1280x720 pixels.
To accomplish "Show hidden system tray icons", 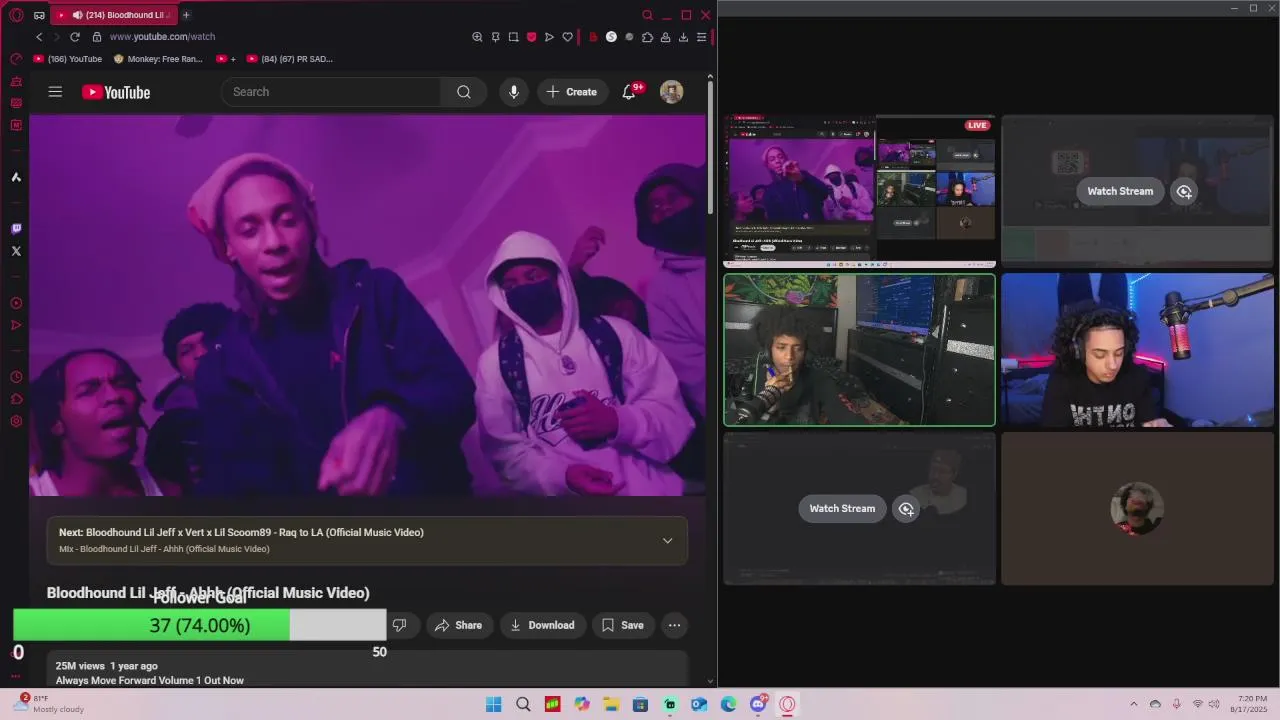I will [x=1133, y=704].
